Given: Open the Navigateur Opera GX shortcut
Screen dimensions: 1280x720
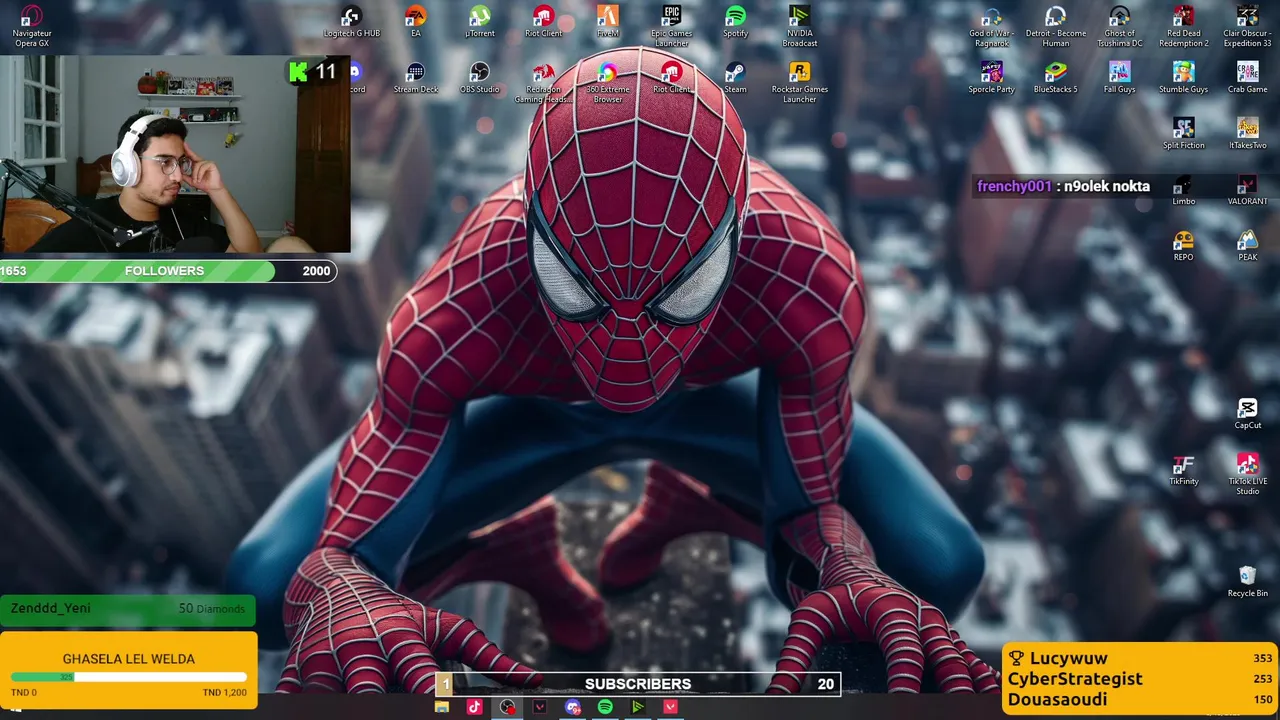Looking at the screenshot, I should coord(31,26).
